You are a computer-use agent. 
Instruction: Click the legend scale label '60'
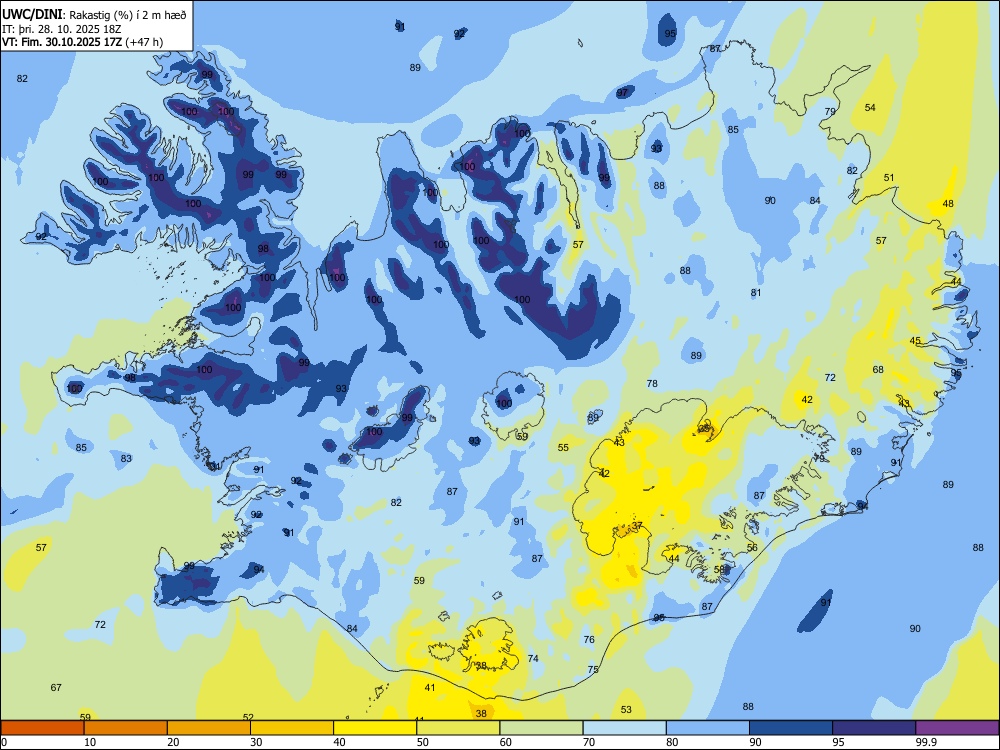pos(506,742)
